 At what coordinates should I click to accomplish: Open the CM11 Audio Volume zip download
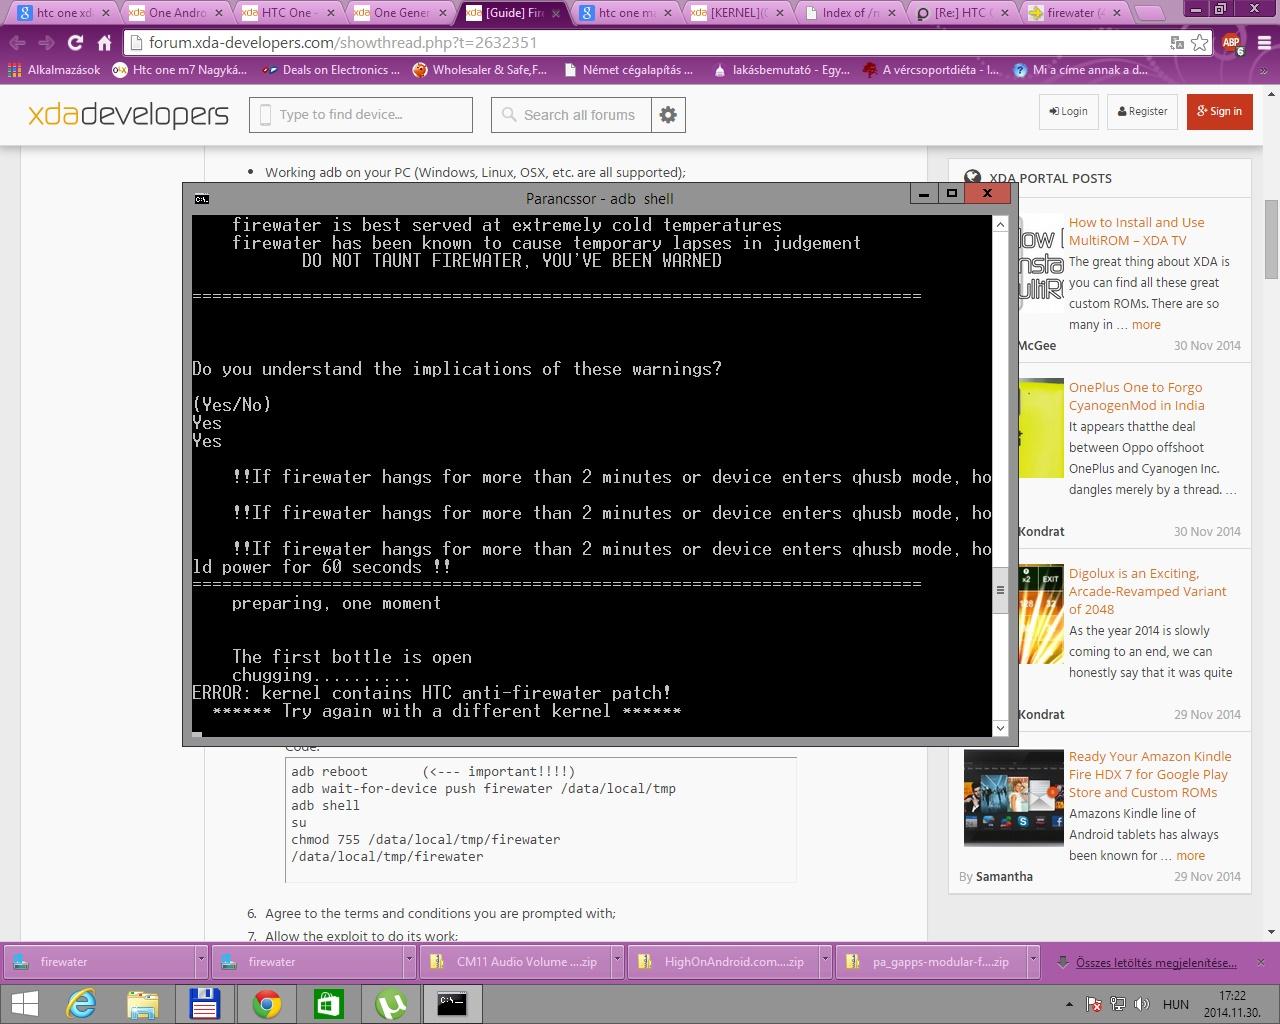(516, 961)
